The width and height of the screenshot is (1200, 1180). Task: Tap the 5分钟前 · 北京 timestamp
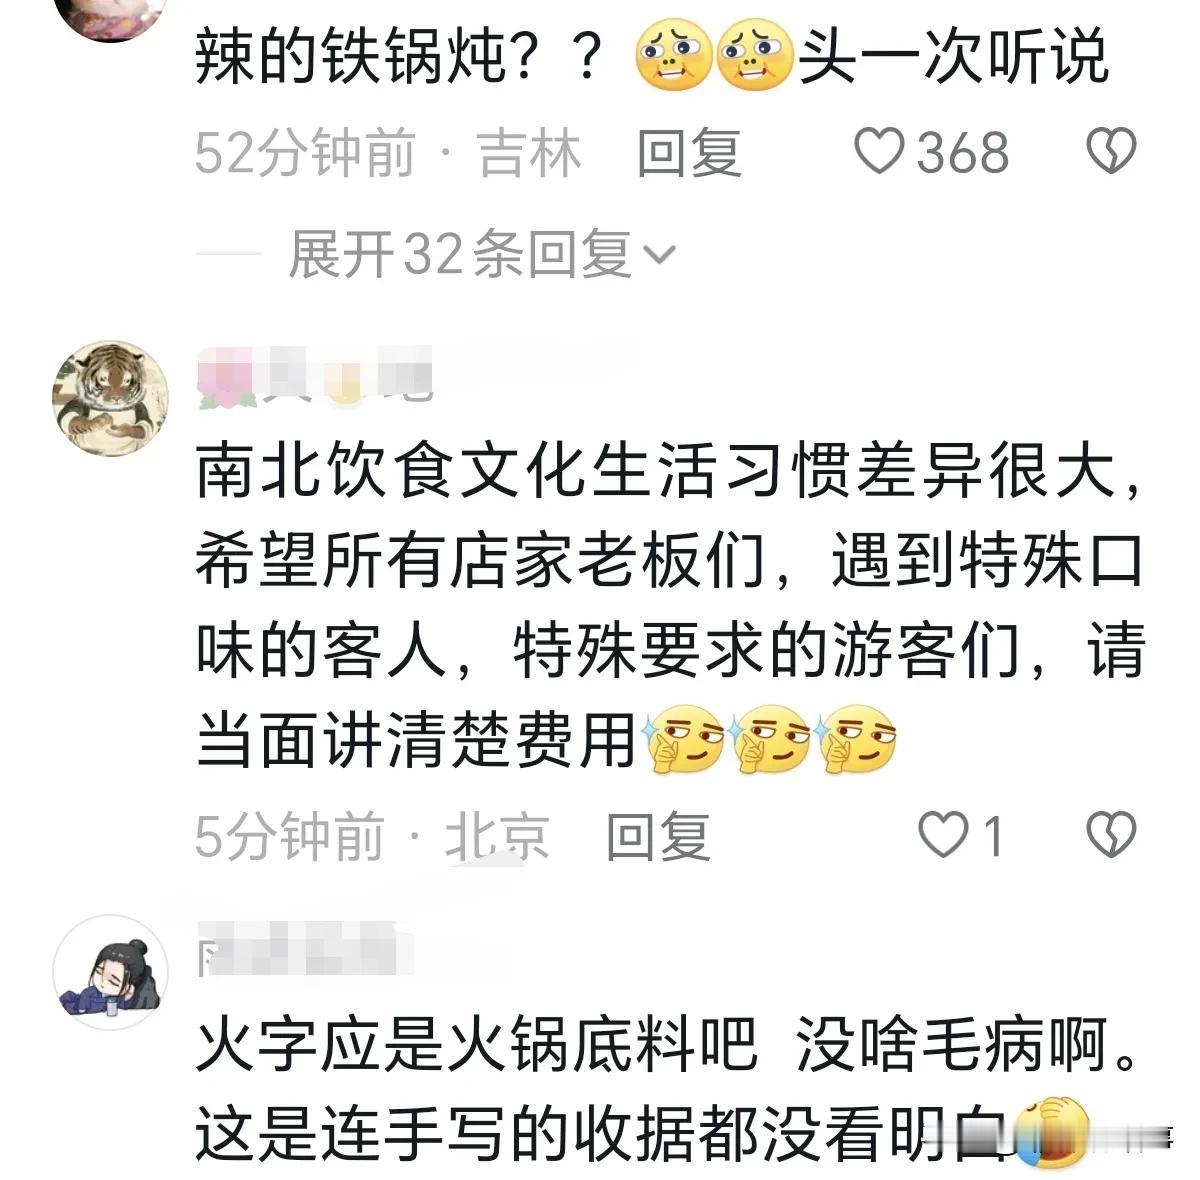tap(372, 837)
